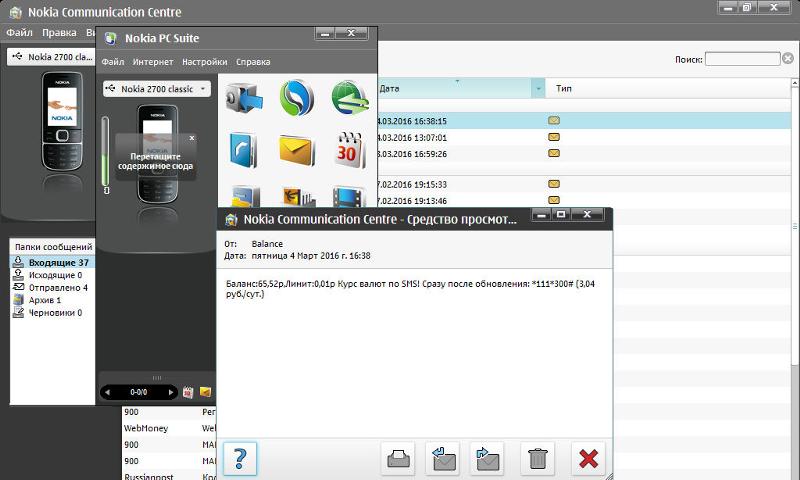This screenshot has width=800, height=480.
Task: Click the envelope icon on the 19:15:33 row
Action: pyautogui.click(x=554, y=184)
